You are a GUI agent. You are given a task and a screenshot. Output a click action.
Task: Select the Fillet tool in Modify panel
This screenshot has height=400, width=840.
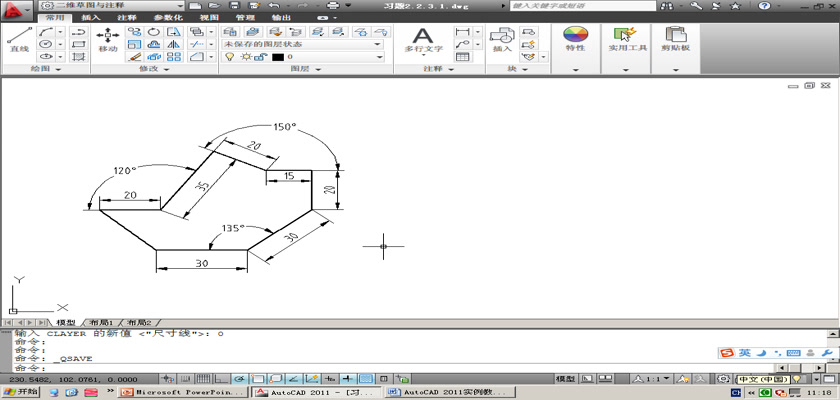tap(197, 56)
